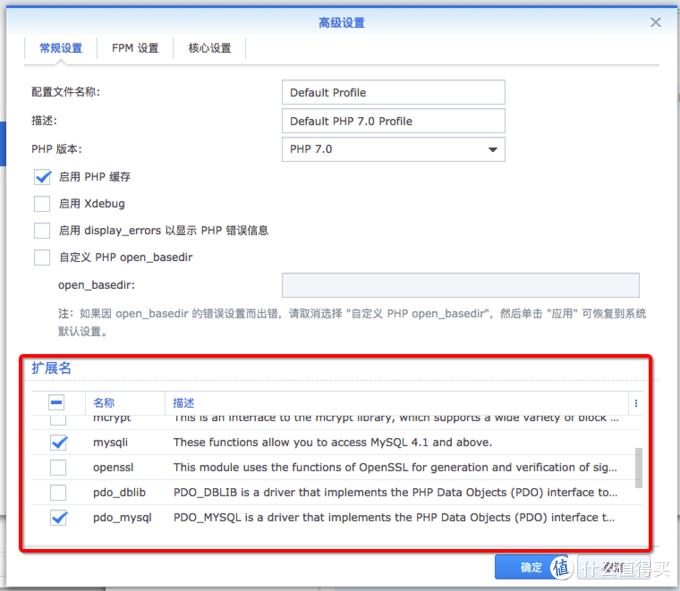Click the open_basedir text input field

click(x=461, y=285)
